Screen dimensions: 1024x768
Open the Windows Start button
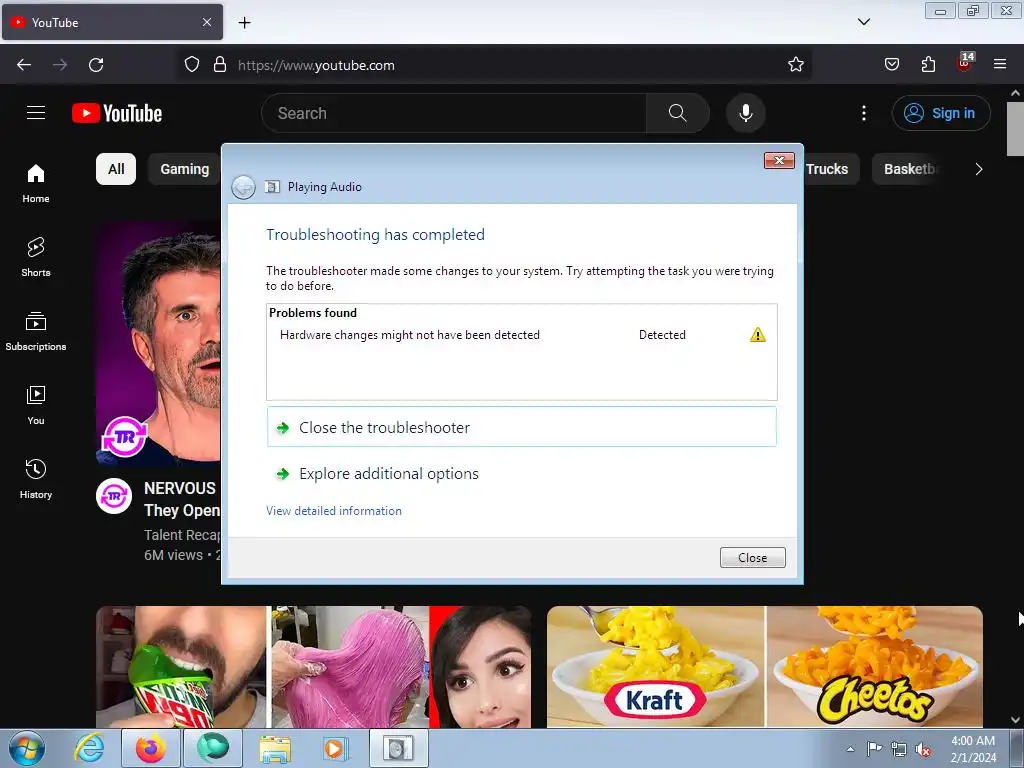27,748
